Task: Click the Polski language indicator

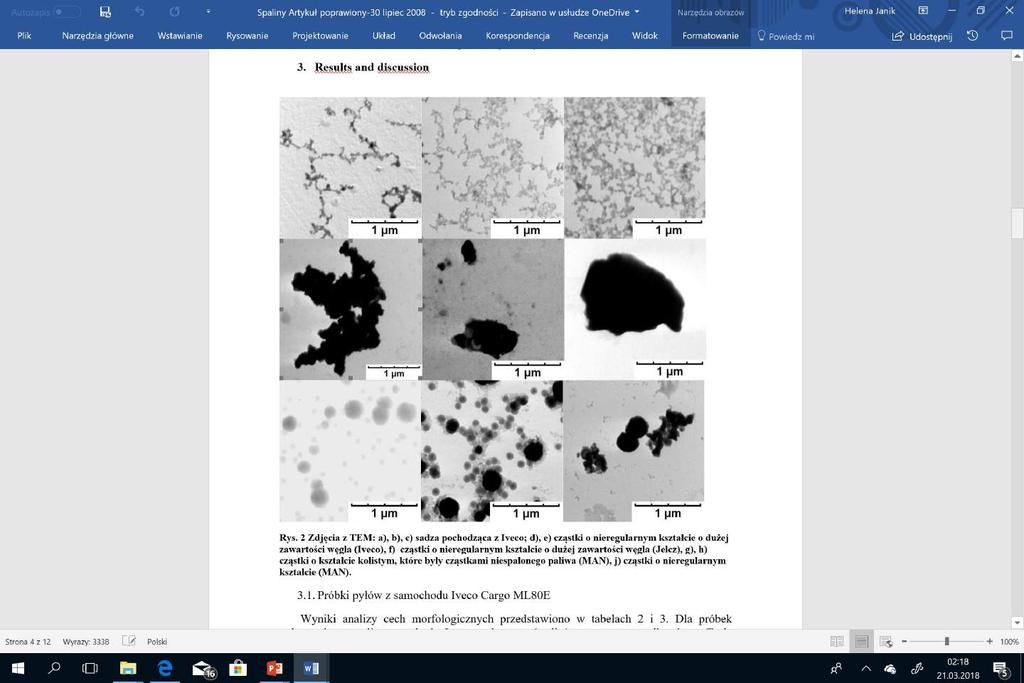Action: click(x=157, y=642)
